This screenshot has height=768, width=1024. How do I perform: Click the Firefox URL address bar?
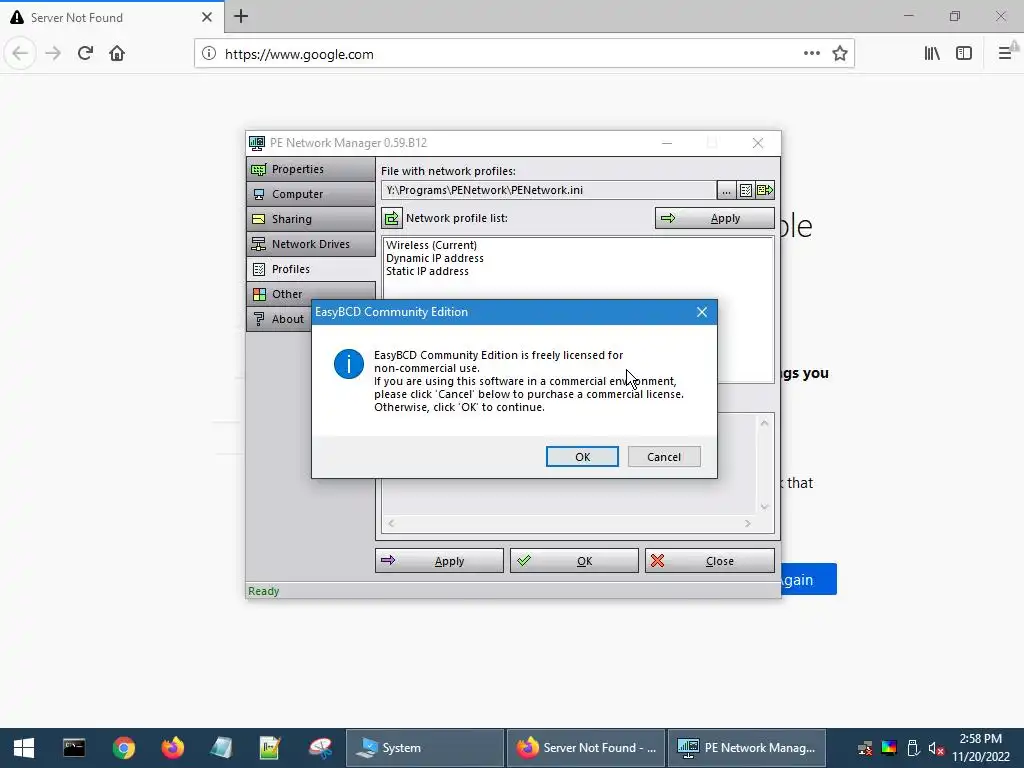(x=509, y=54)
